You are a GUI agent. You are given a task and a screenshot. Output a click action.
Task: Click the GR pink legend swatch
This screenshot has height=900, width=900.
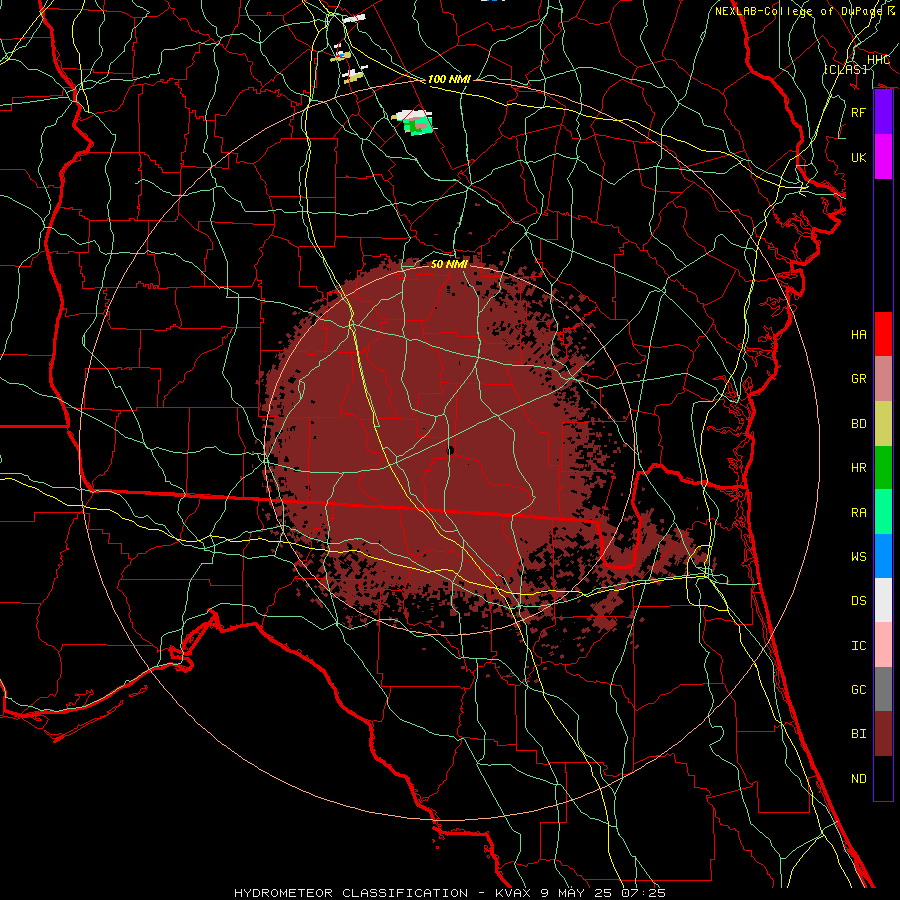click(883, 378)
